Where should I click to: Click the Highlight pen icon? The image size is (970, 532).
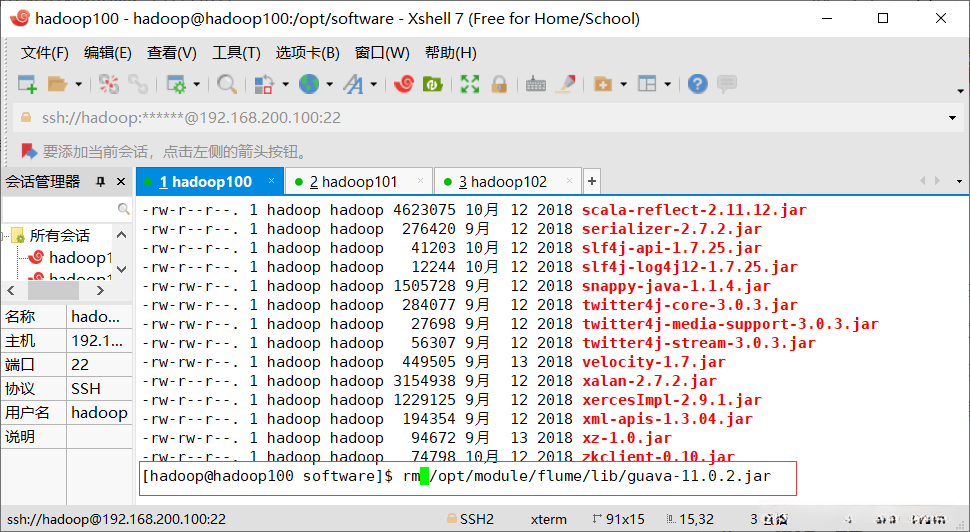(565, 84)
